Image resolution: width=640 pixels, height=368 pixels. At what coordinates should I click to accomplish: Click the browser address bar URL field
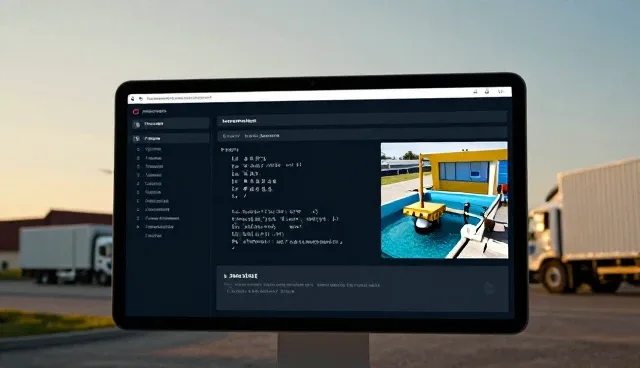pos(179,98)
